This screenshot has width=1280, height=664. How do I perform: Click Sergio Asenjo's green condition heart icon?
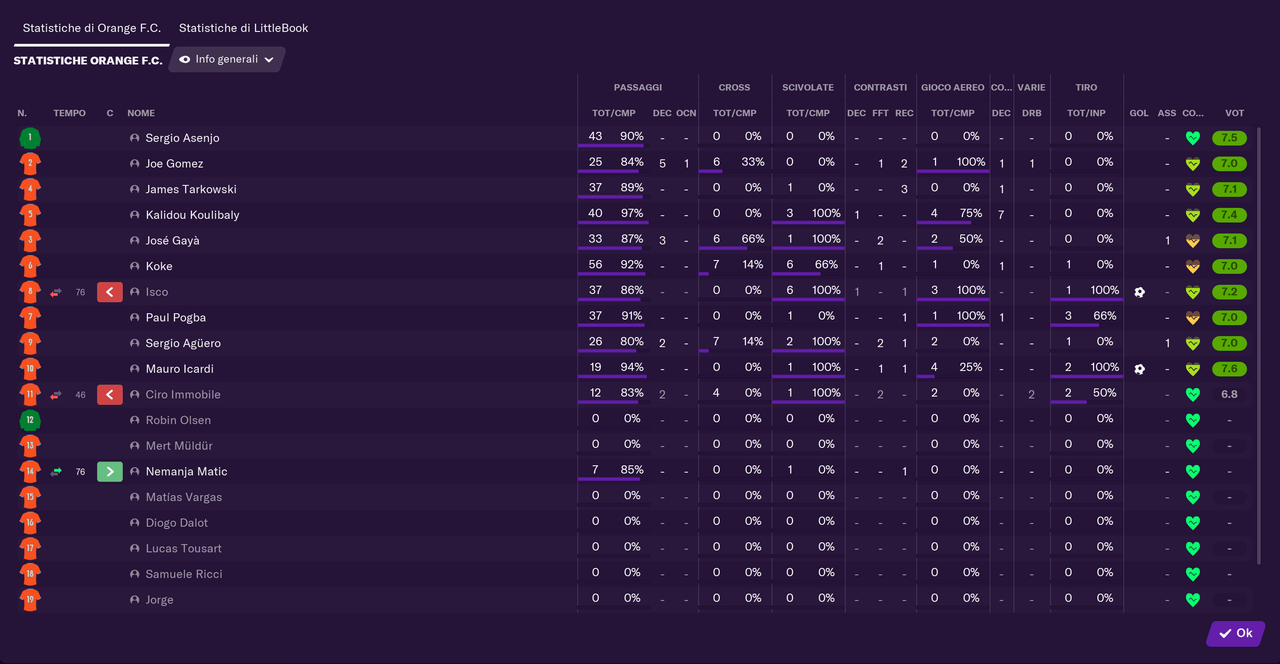pyautogui.click(x=1192, y=138)
